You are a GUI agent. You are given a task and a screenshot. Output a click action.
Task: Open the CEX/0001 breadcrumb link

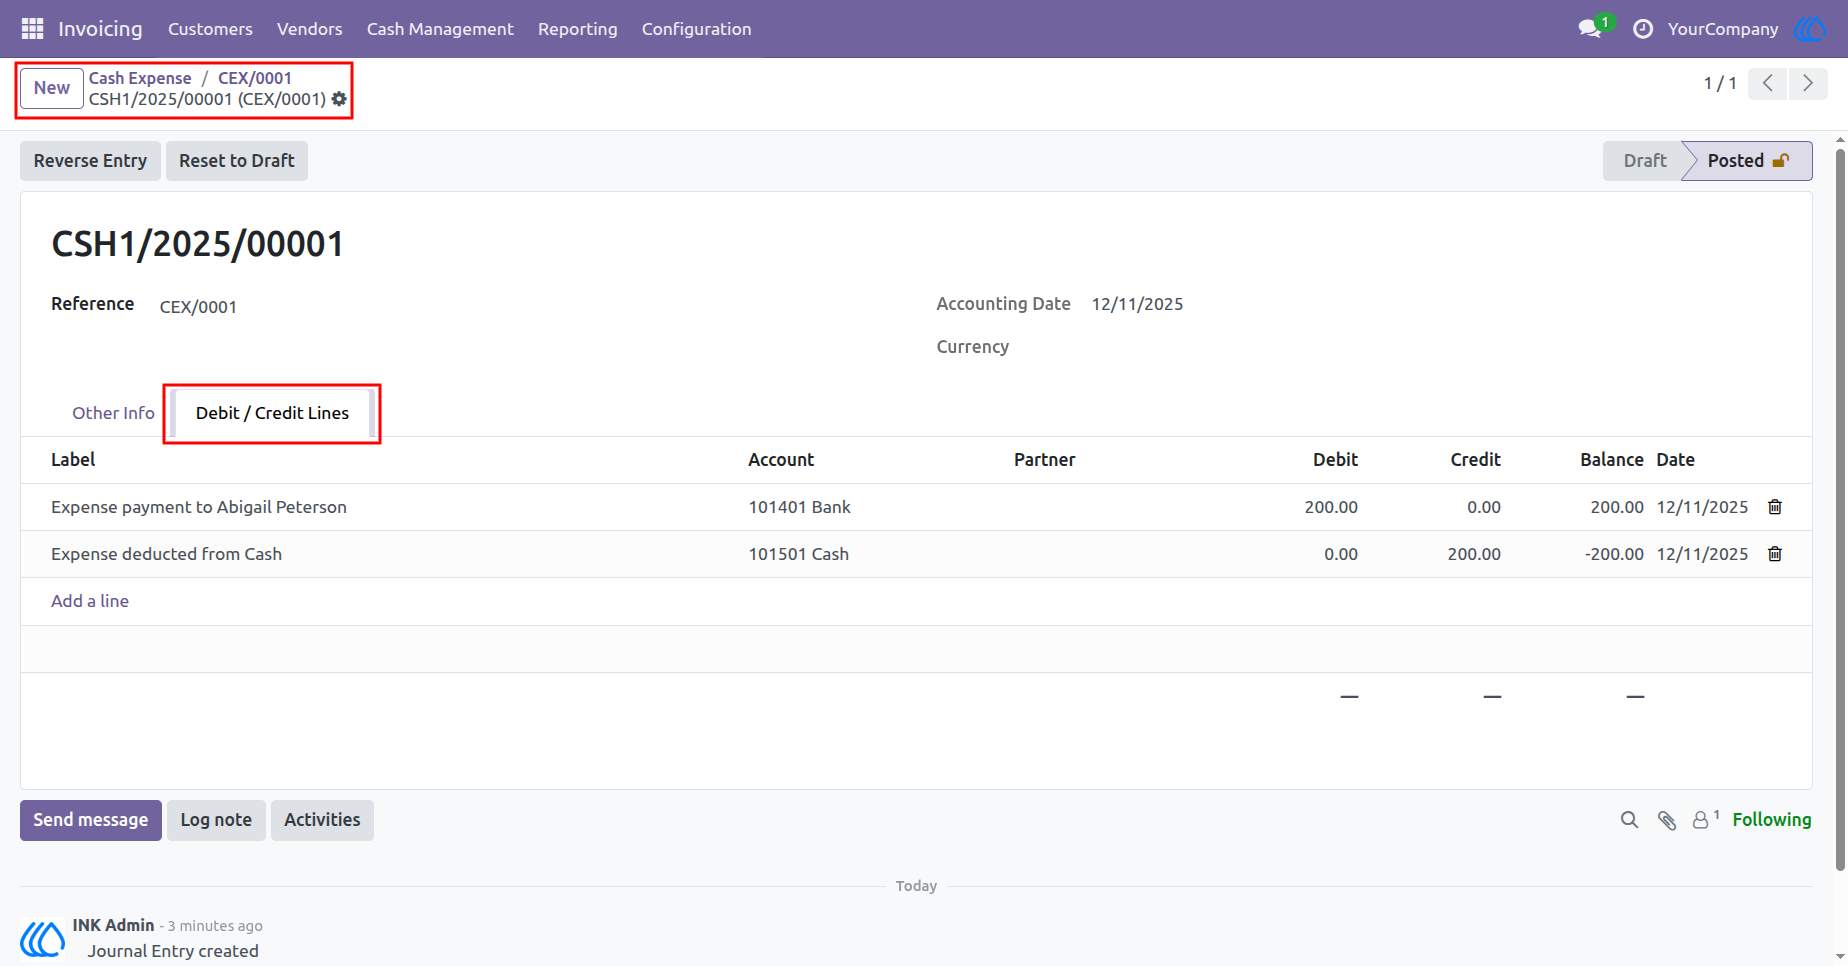pyautogui.click(x=255, y=78)
